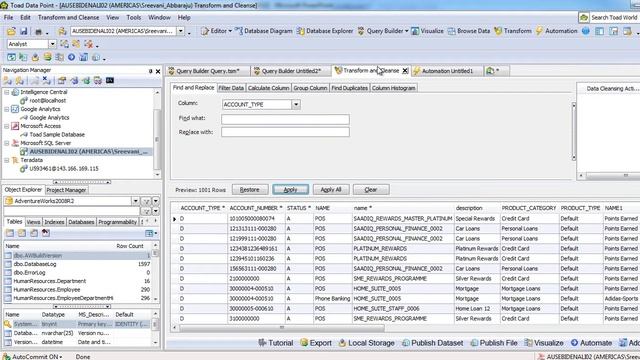Open the AdventureWorks2008R2 database dropdown
The image size is (640, 360).
(x=135, y=201)
